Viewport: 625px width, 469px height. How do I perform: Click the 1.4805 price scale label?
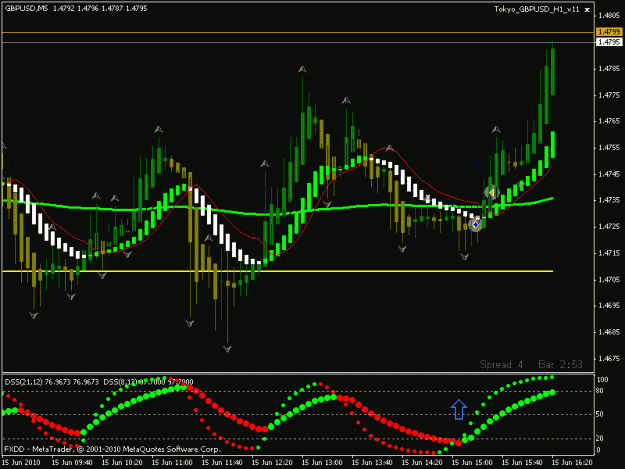click(609, 16)
